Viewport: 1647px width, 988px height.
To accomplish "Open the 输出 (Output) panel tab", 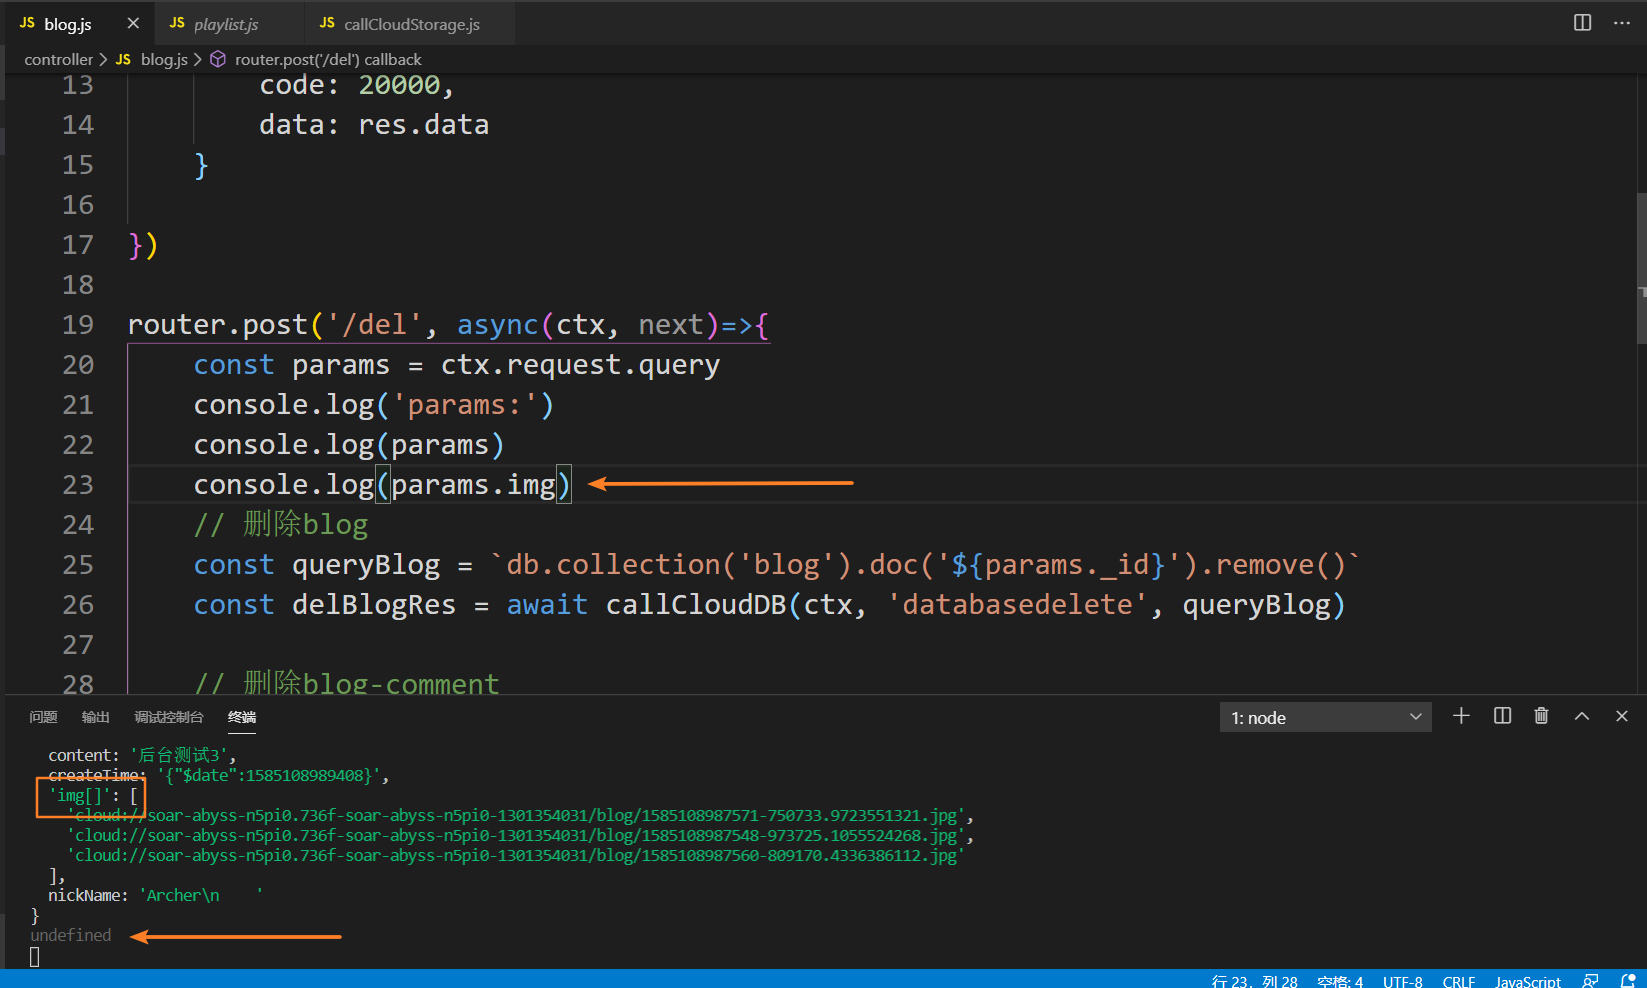I will tap(95, 717).
